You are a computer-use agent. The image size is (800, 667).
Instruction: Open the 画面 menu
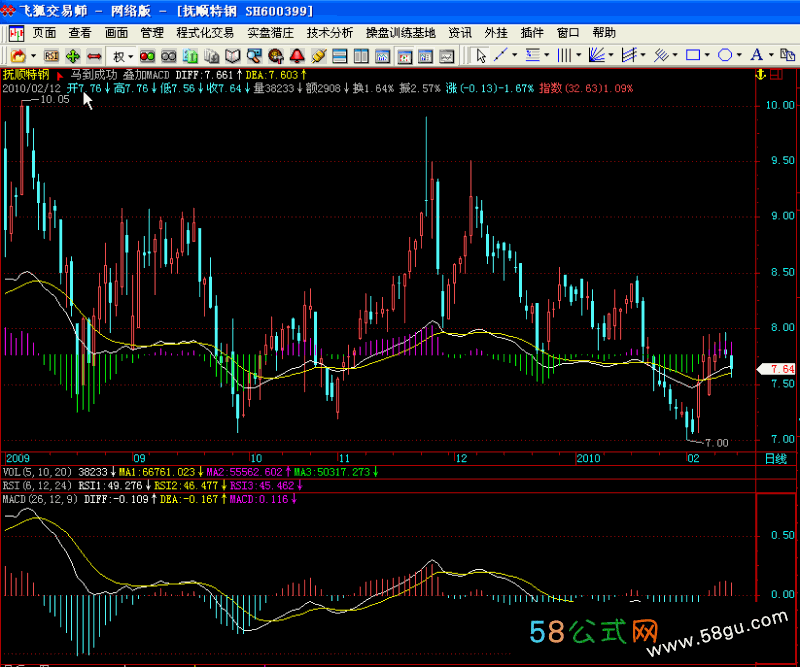click(x=116, y=33)
